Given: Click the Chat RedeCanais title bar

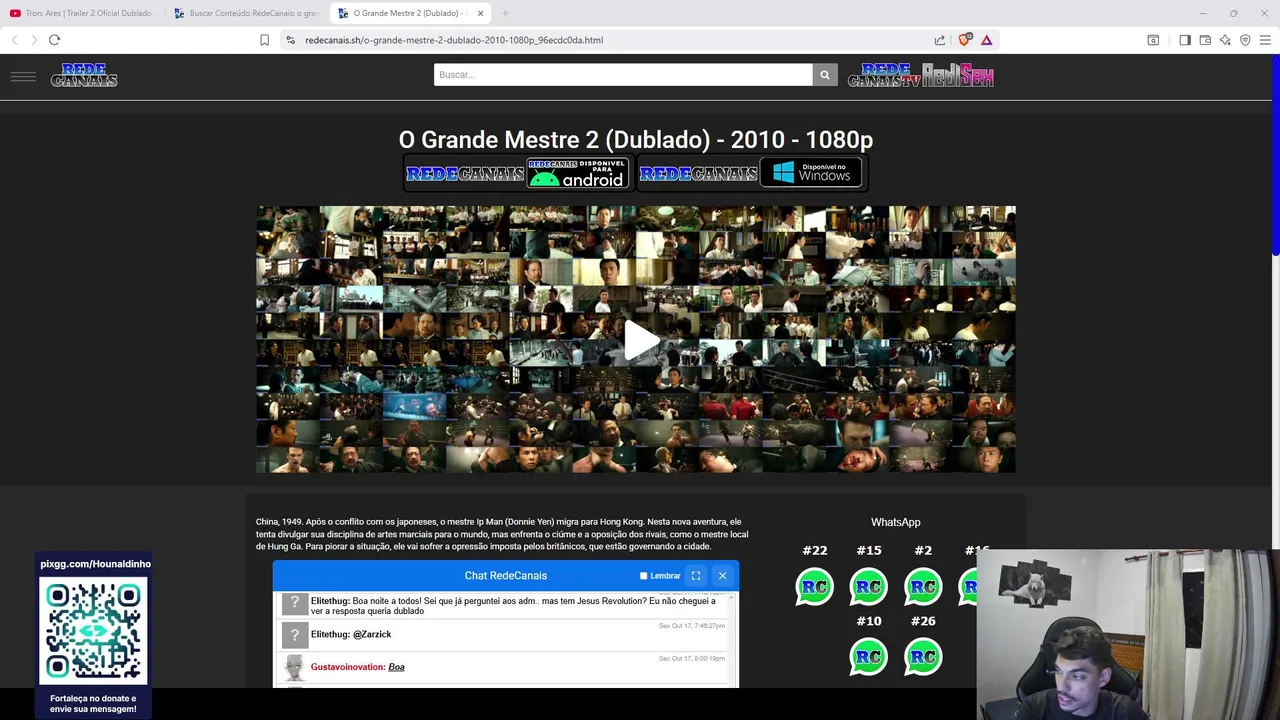Looking at the screenshot, I should 506,576.
